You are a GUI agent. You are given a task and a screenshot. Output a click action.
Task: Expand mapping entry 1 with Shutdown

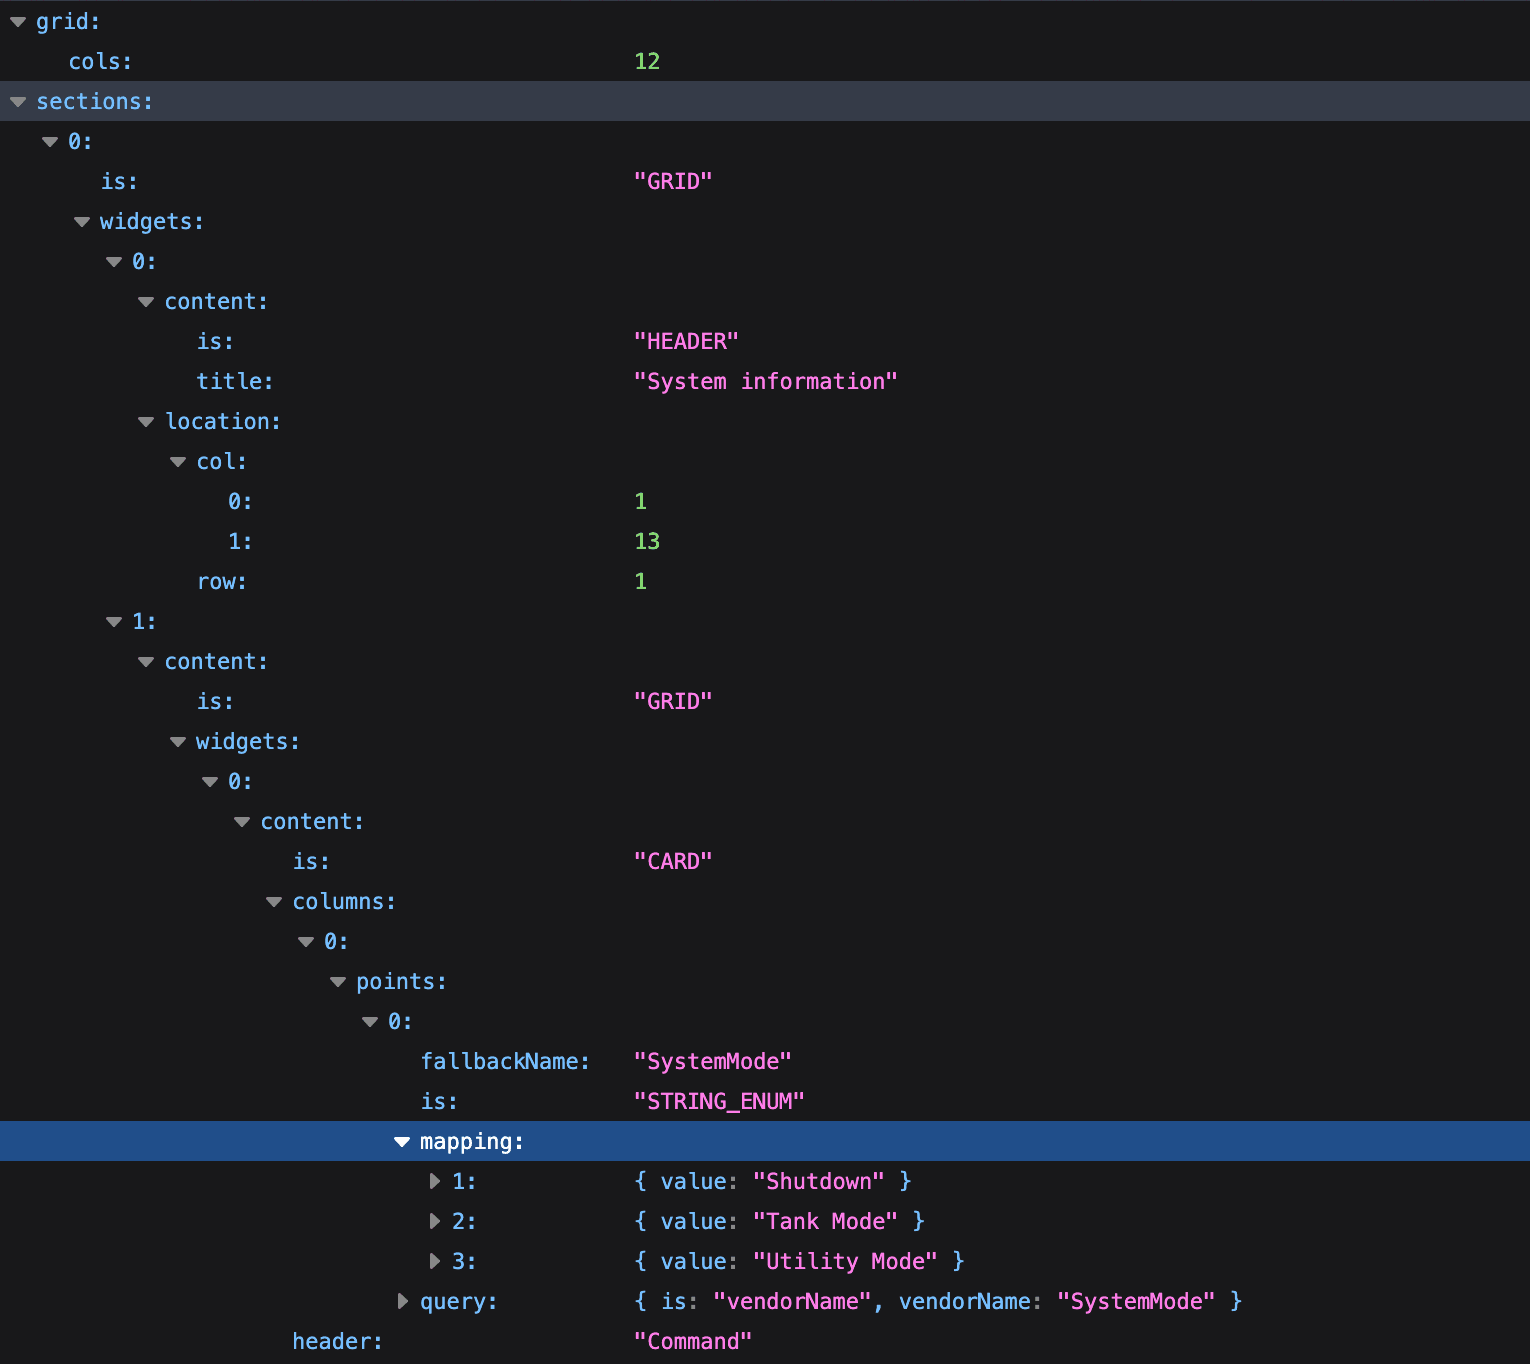(x=434, y=1182)
